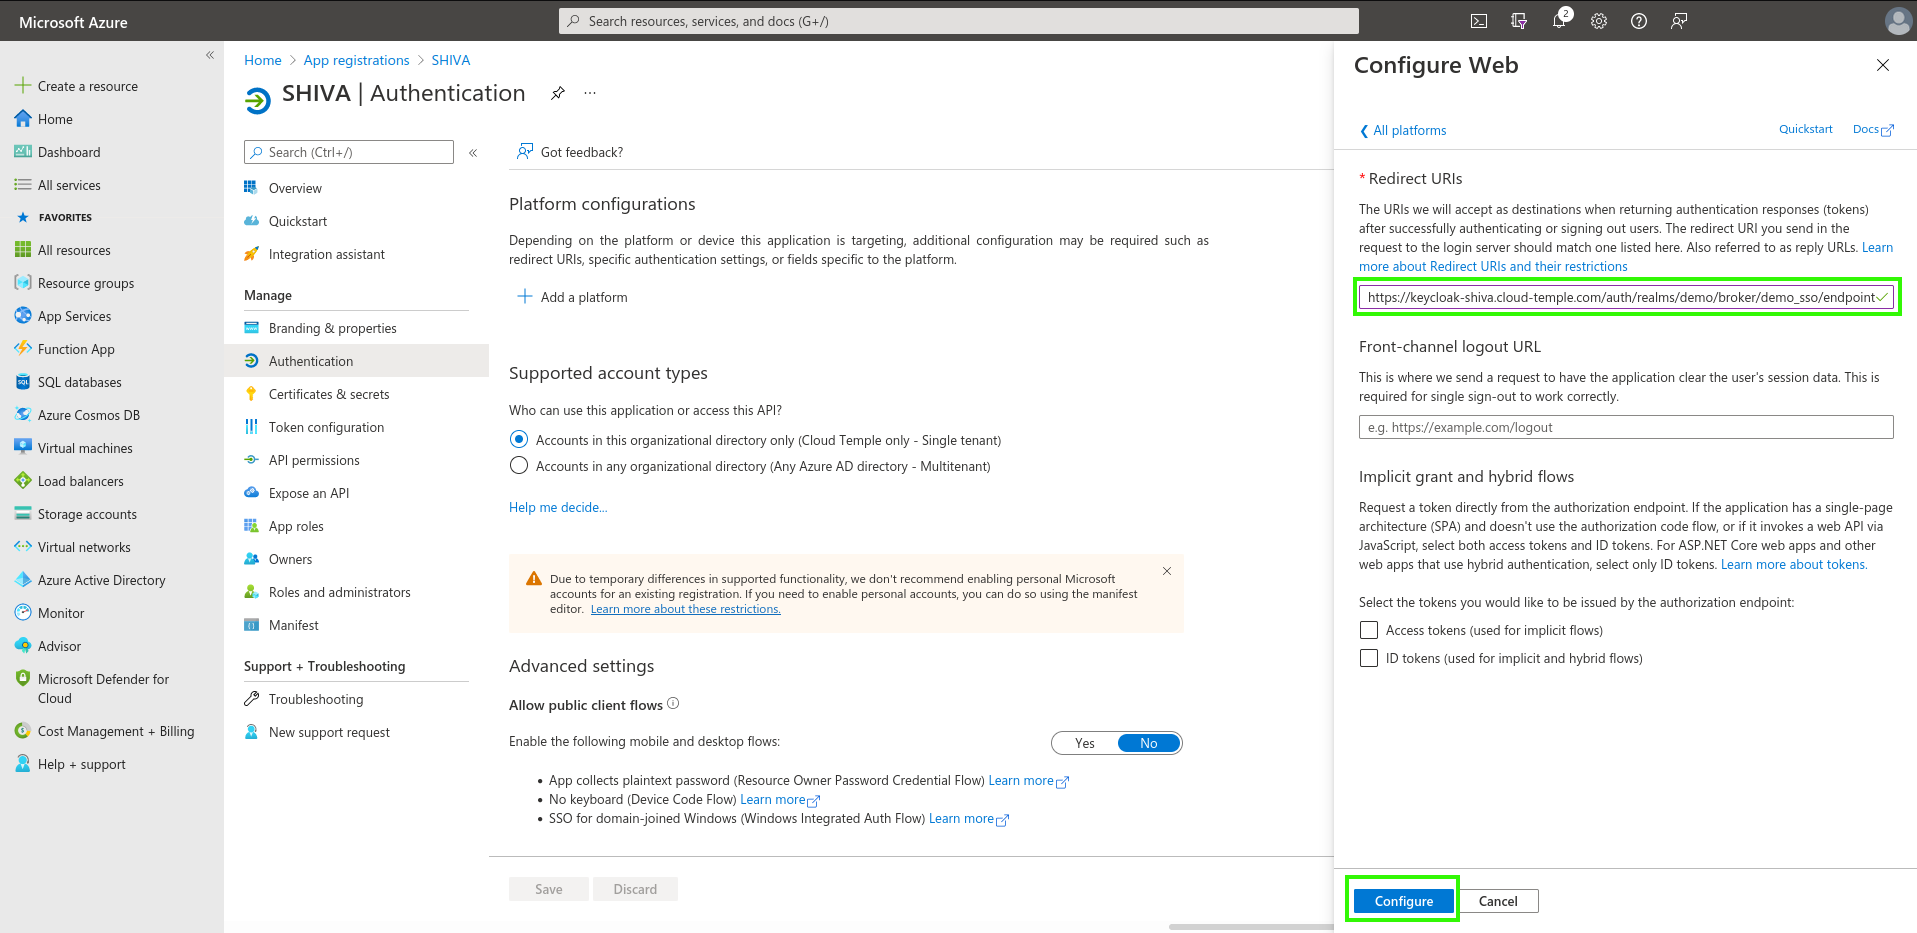Screen dimensions: 1917x933
Task: Open the notifications bell icon
Action: click(x=1559, y=21)
